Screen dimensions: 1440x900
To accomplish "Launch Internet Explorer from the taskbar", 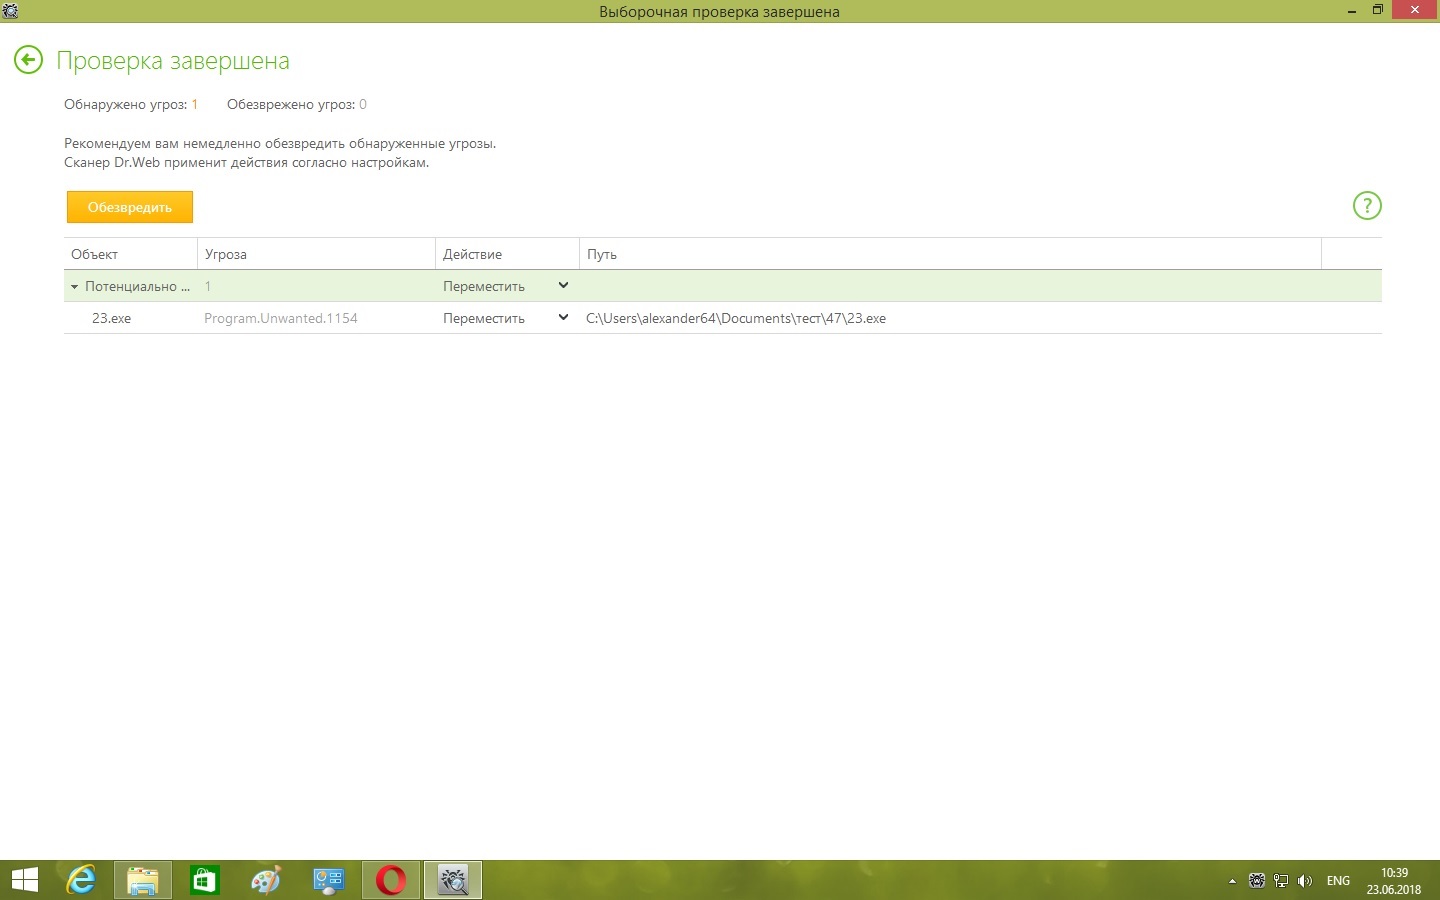I will click(x=81, y=880).
